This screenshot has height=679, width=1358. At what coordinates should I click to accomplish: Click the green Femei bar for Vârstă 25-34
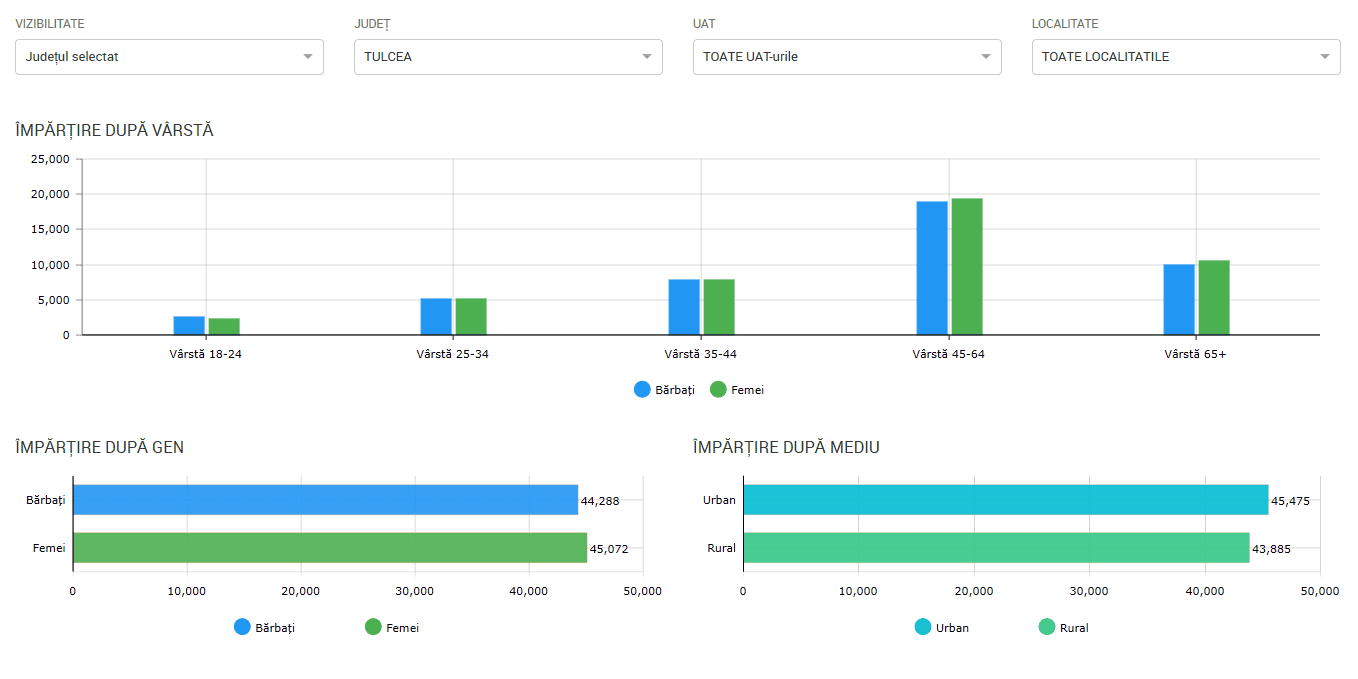(471, 317)
